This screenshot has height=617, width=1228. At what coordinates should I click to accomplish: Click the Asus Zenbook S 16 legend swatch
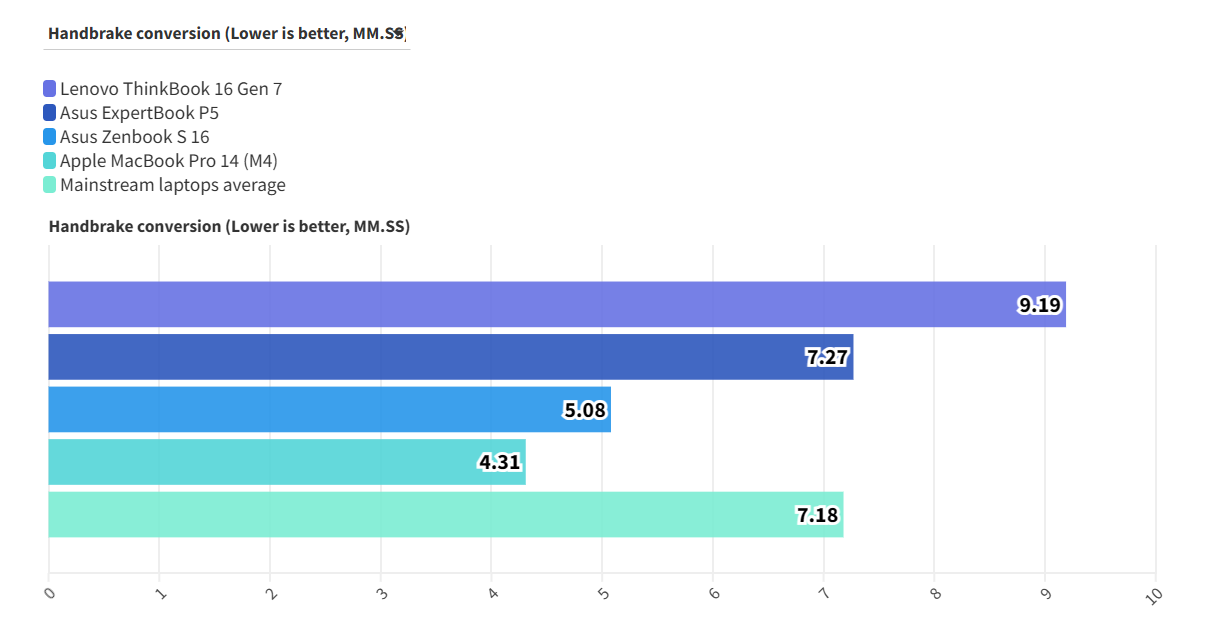[50, 137]
